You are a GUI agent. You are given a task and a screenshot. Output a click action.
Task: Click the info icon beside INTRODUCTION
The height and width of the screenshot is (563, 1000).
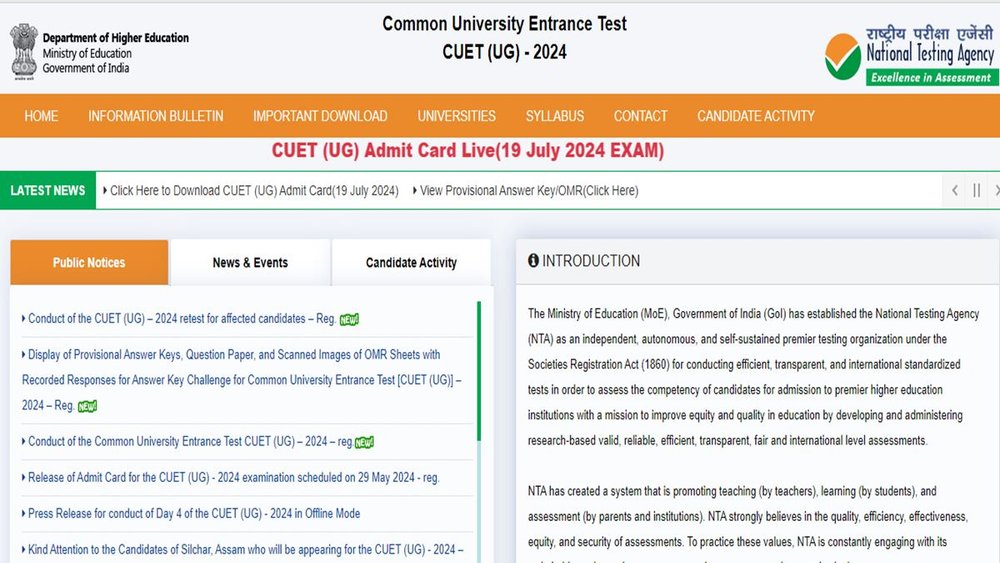[x=533, y=261]
